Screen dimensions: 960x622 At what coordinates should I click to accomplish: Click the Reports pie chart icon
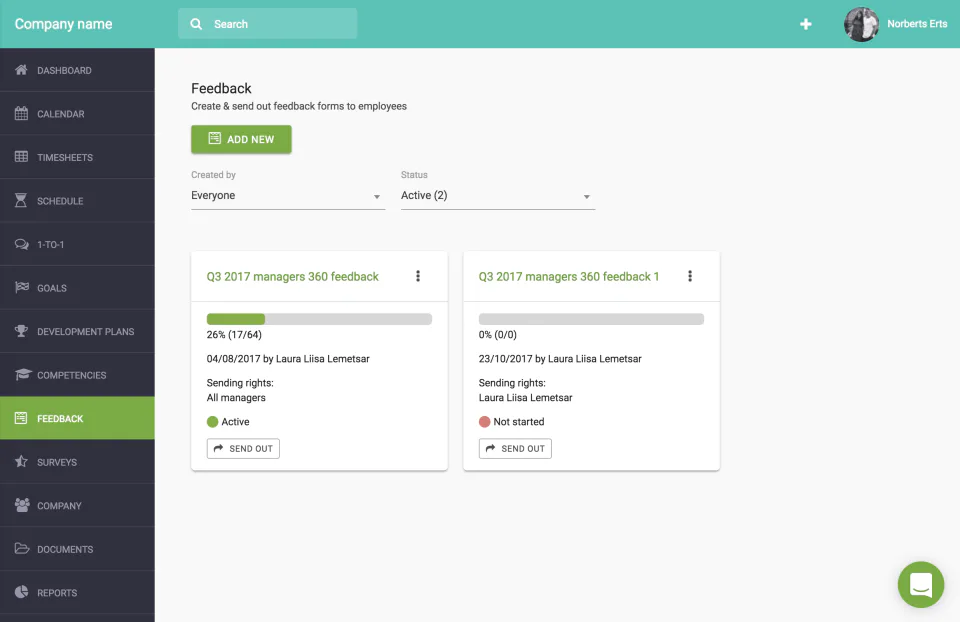pyautogui.click(x=21, y=592)
